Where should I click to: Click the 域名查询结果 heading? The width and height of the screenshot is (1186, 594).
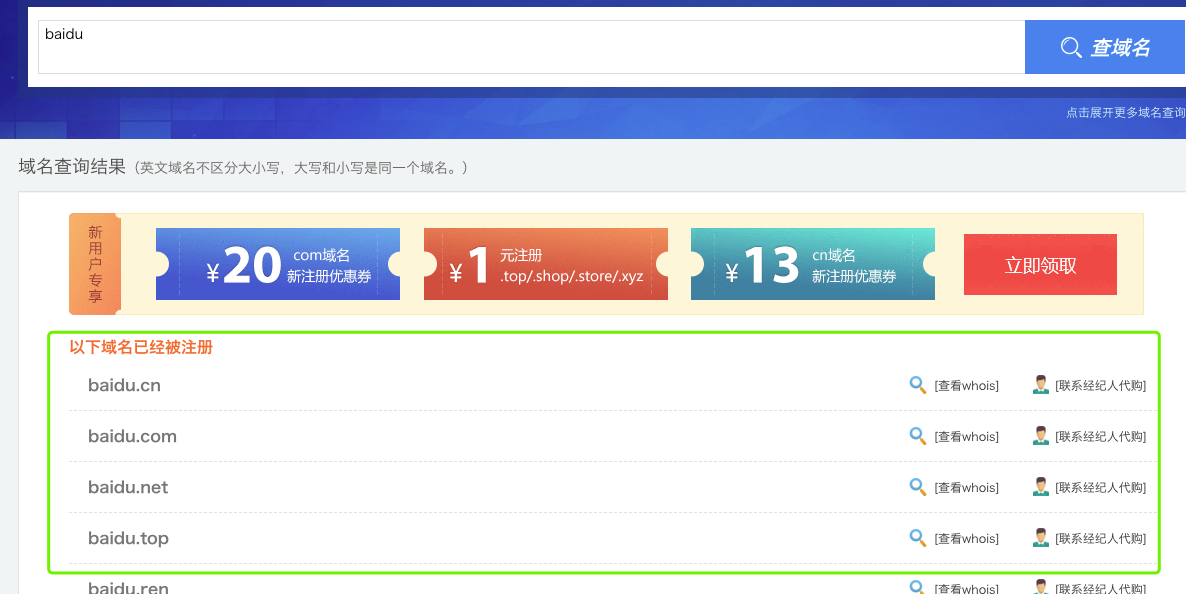point(72,166)
